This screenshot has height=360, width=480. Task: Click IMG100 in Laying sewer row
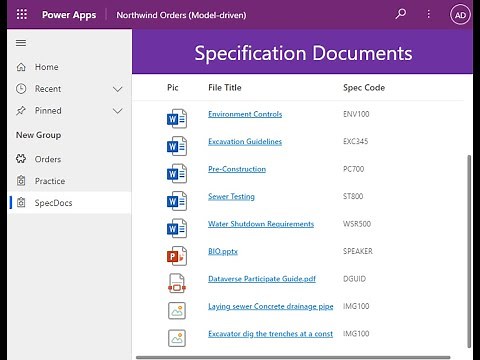(356, 306)
